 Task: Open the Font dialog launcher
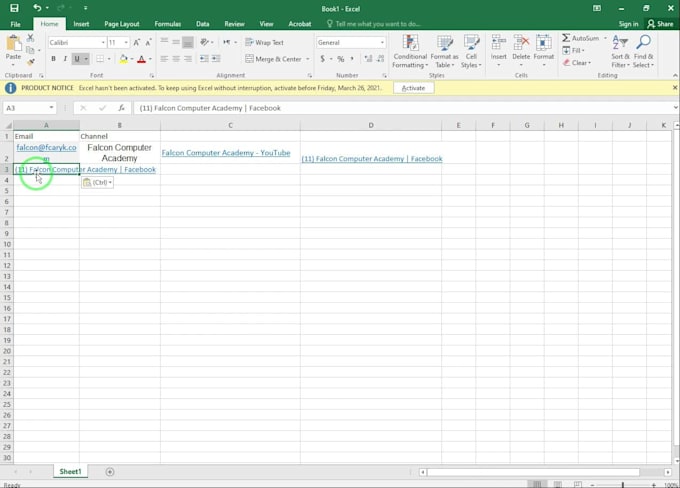click(x=152, y=75)
